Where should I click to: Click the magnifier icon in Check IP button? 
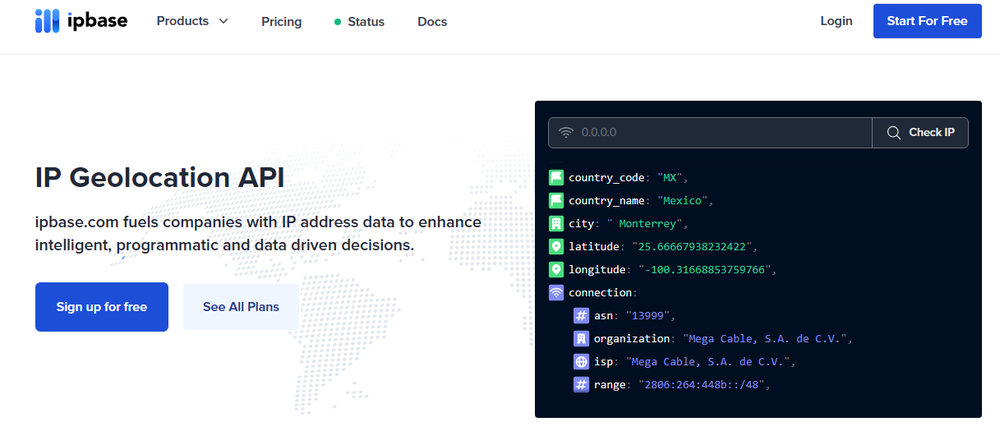coord(894,133)
